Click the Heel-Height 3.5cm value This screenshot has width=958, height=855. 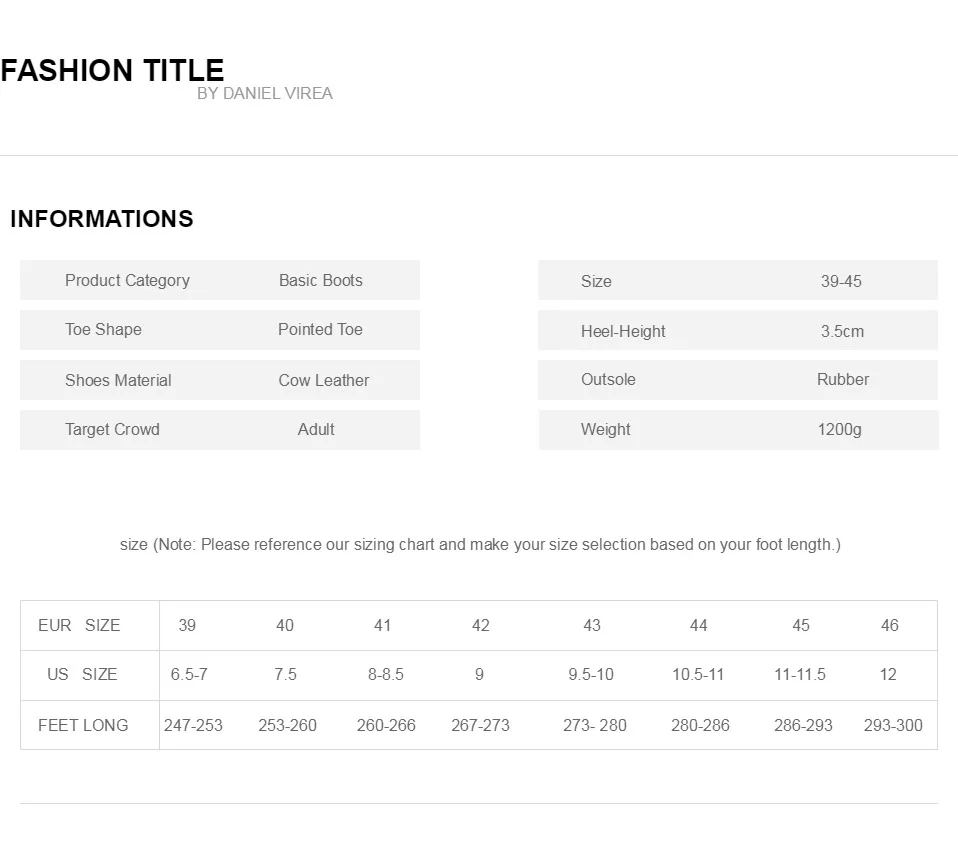843,331
